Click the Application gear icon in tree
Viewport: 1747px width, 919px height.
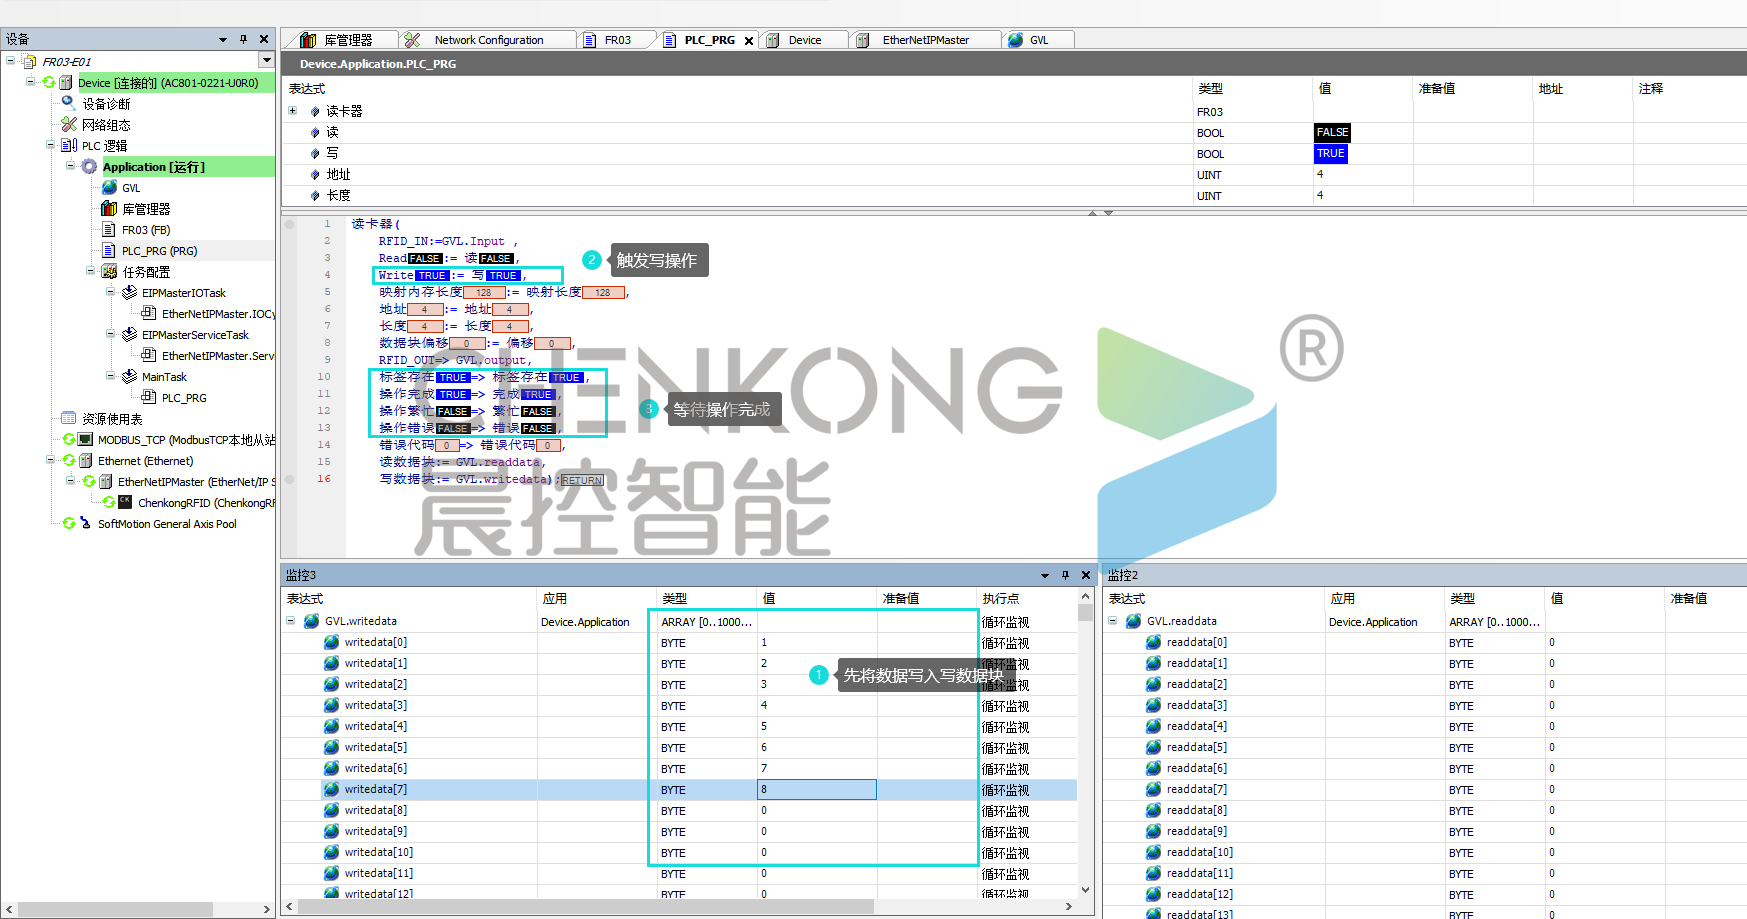tap(89, 167)
